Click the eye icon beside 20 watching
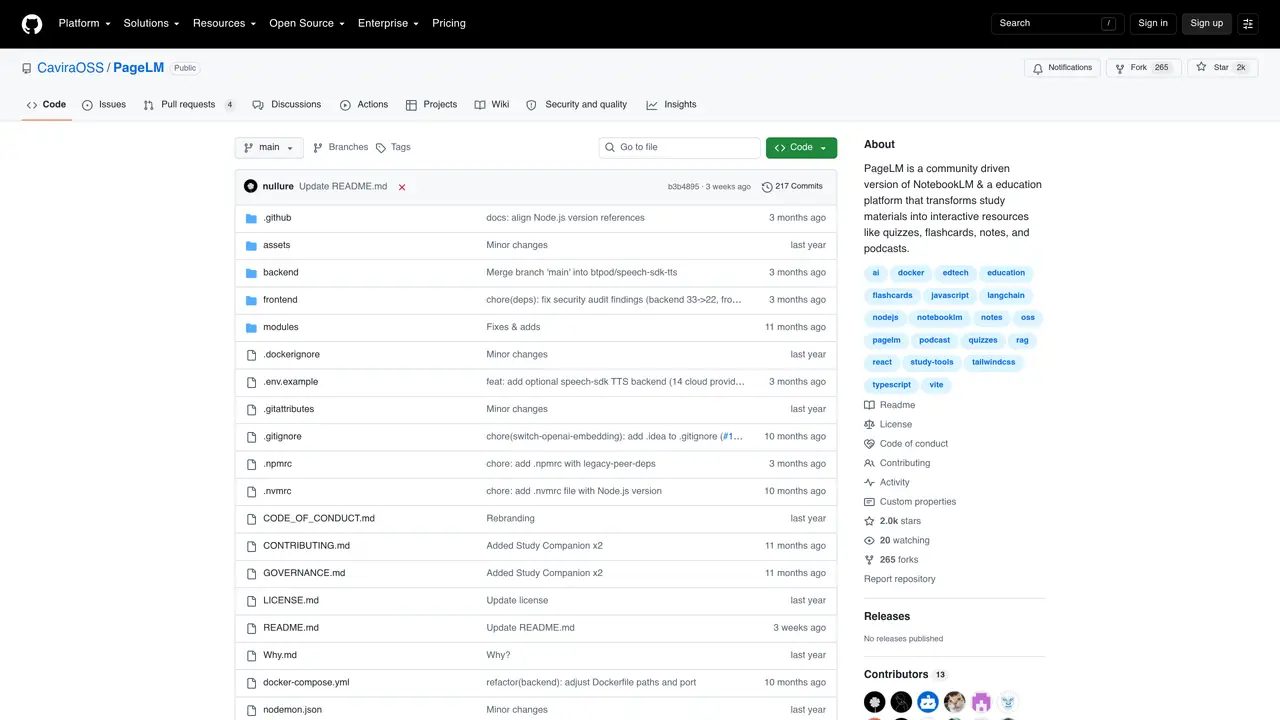 (x=870, y=541)
